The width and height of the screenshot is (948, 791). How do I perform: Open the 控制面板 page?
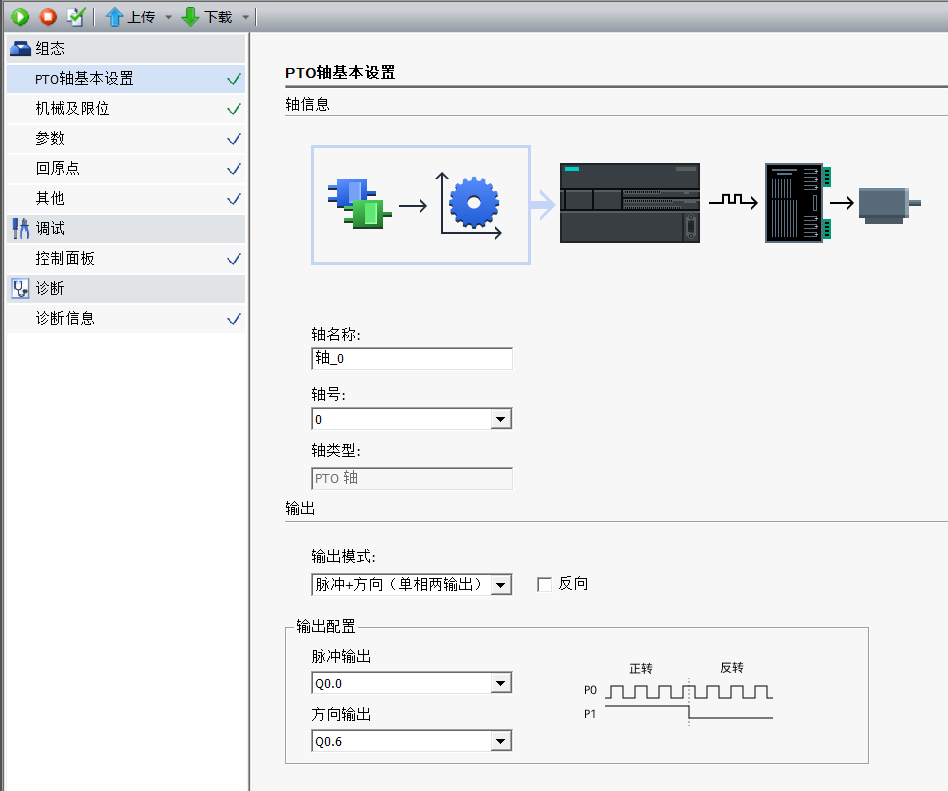click(65, 258)
